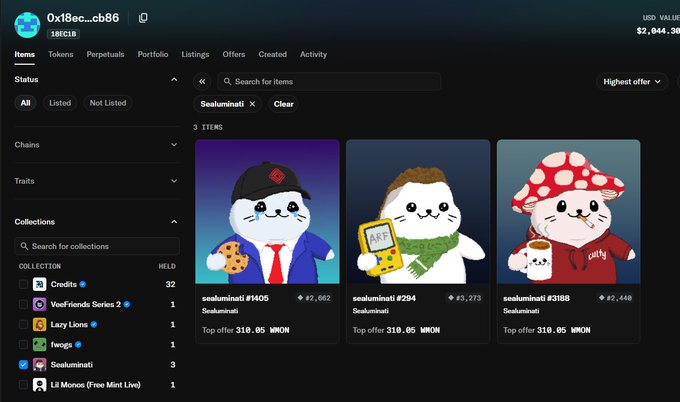Click rarity rank #3,273 on sealuminati #294
This screenshot has height=402, width=680.
(464, 298)
